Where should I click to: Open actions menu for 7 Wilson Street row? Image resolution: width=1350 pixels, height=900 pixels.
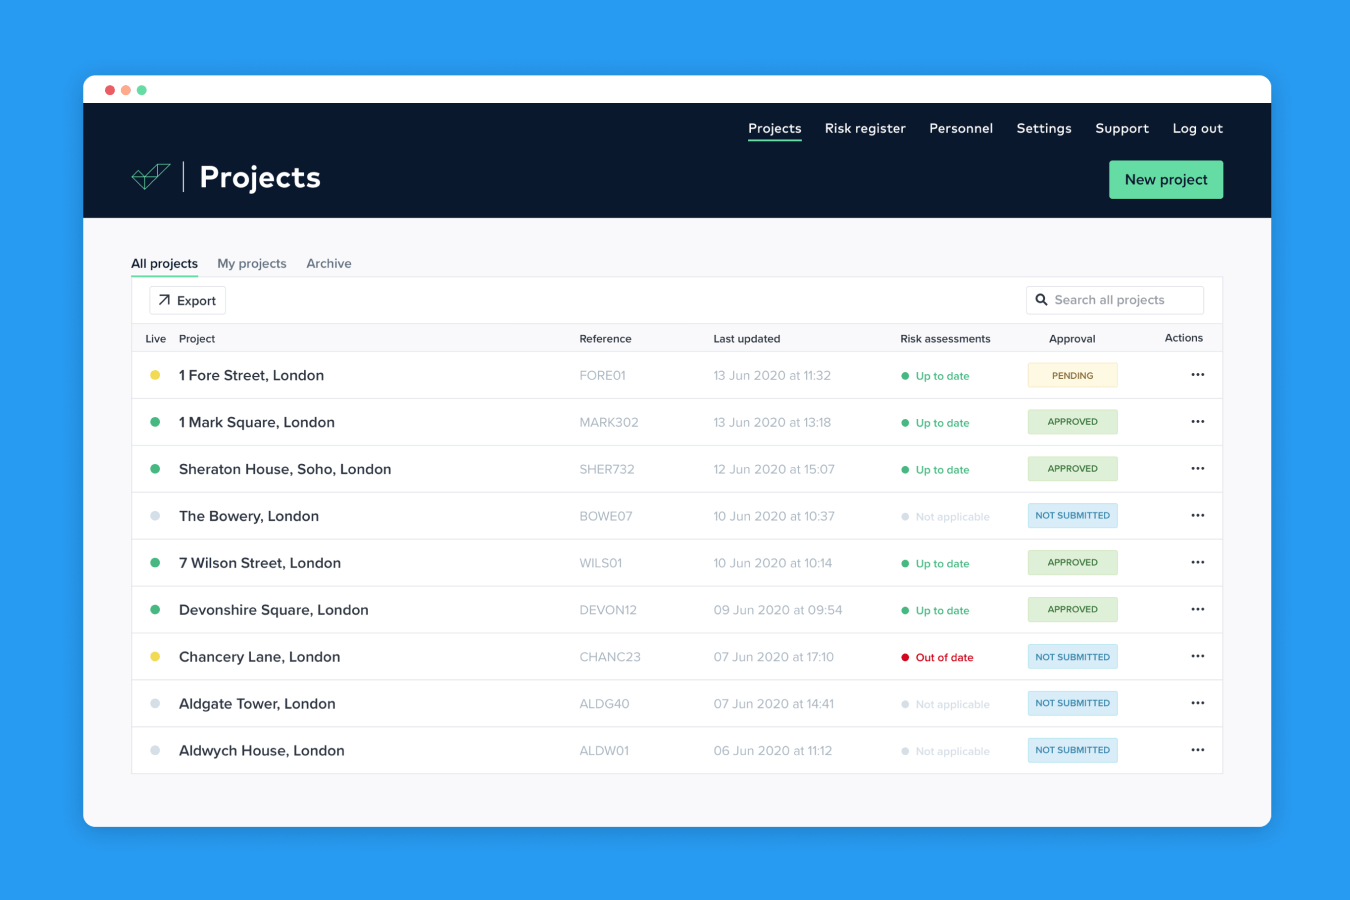click(1197, 563)
